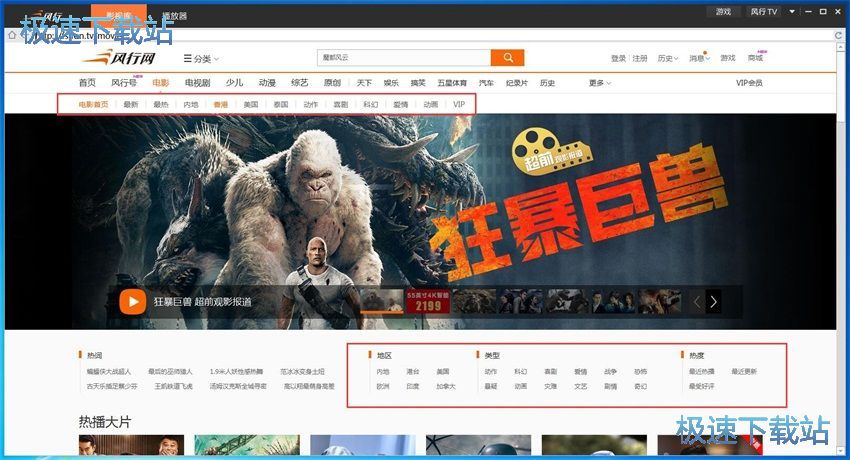
Task: Open the 综艺 nav item
Action: (x=300, y=83)
